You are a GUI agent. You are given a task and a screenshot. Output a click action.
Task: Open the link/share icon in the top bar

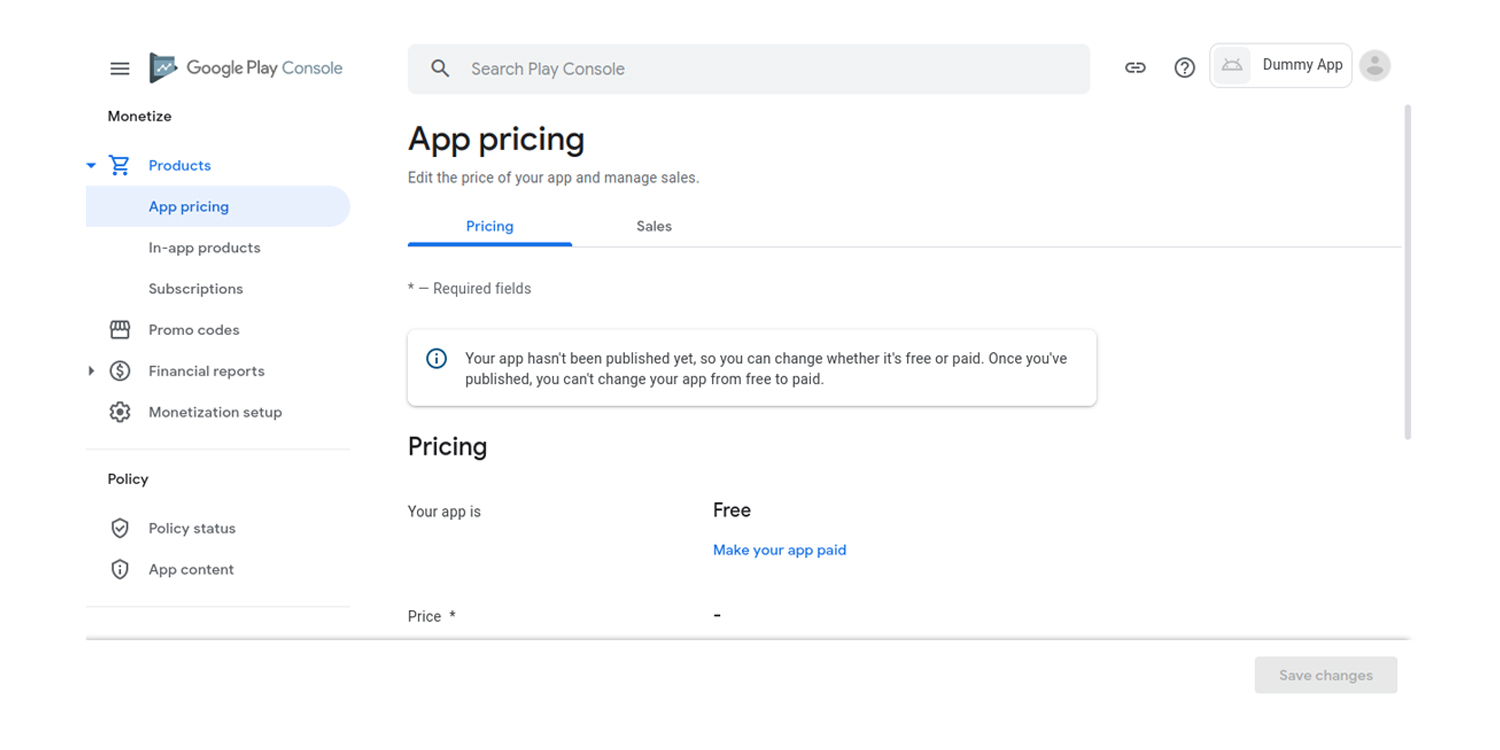(1135, 67)
